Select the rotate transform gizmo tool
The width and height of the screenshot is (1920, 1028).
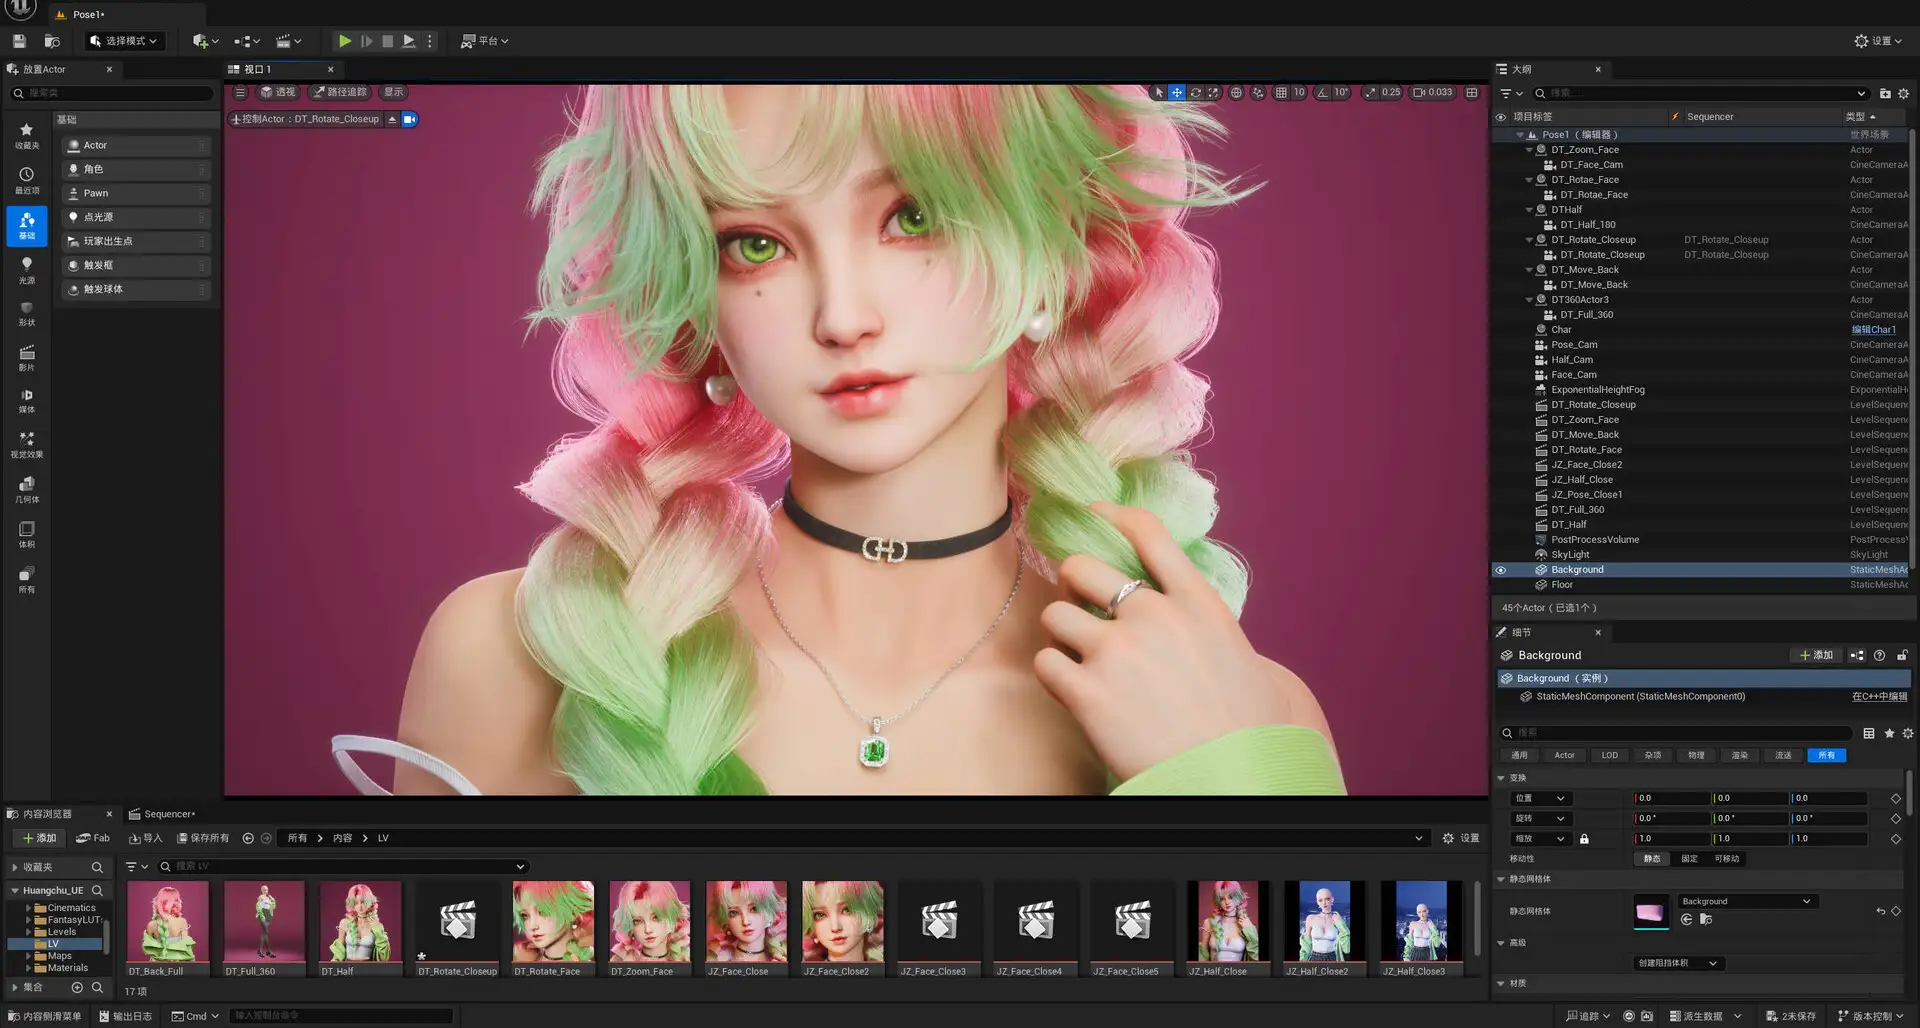[x=1195, y=92]
